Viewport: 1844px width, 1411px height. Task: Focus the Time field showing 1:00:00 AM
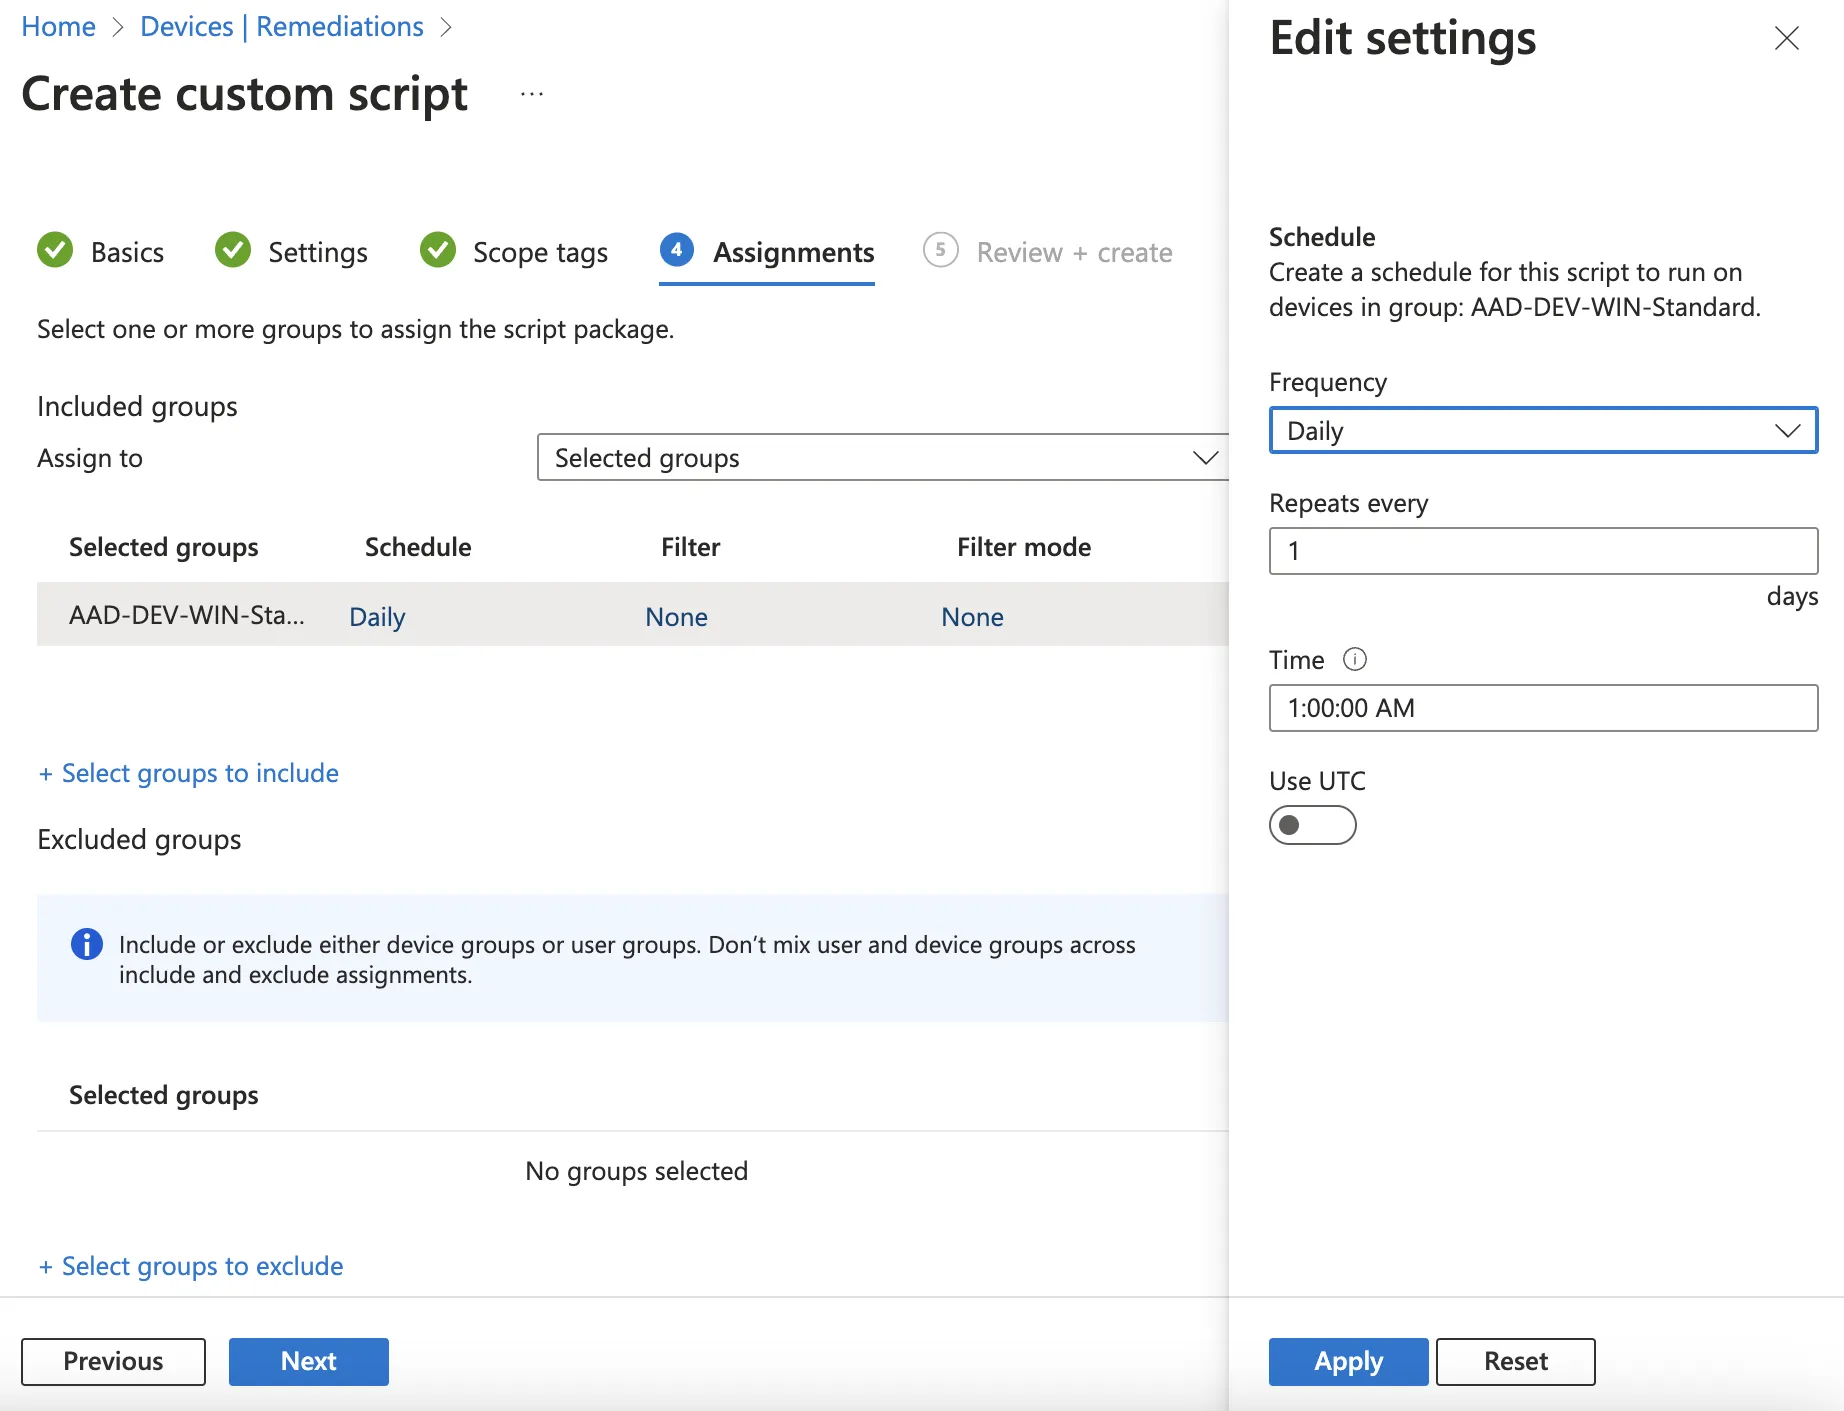pyautogui.click(x=1543, y=708)
